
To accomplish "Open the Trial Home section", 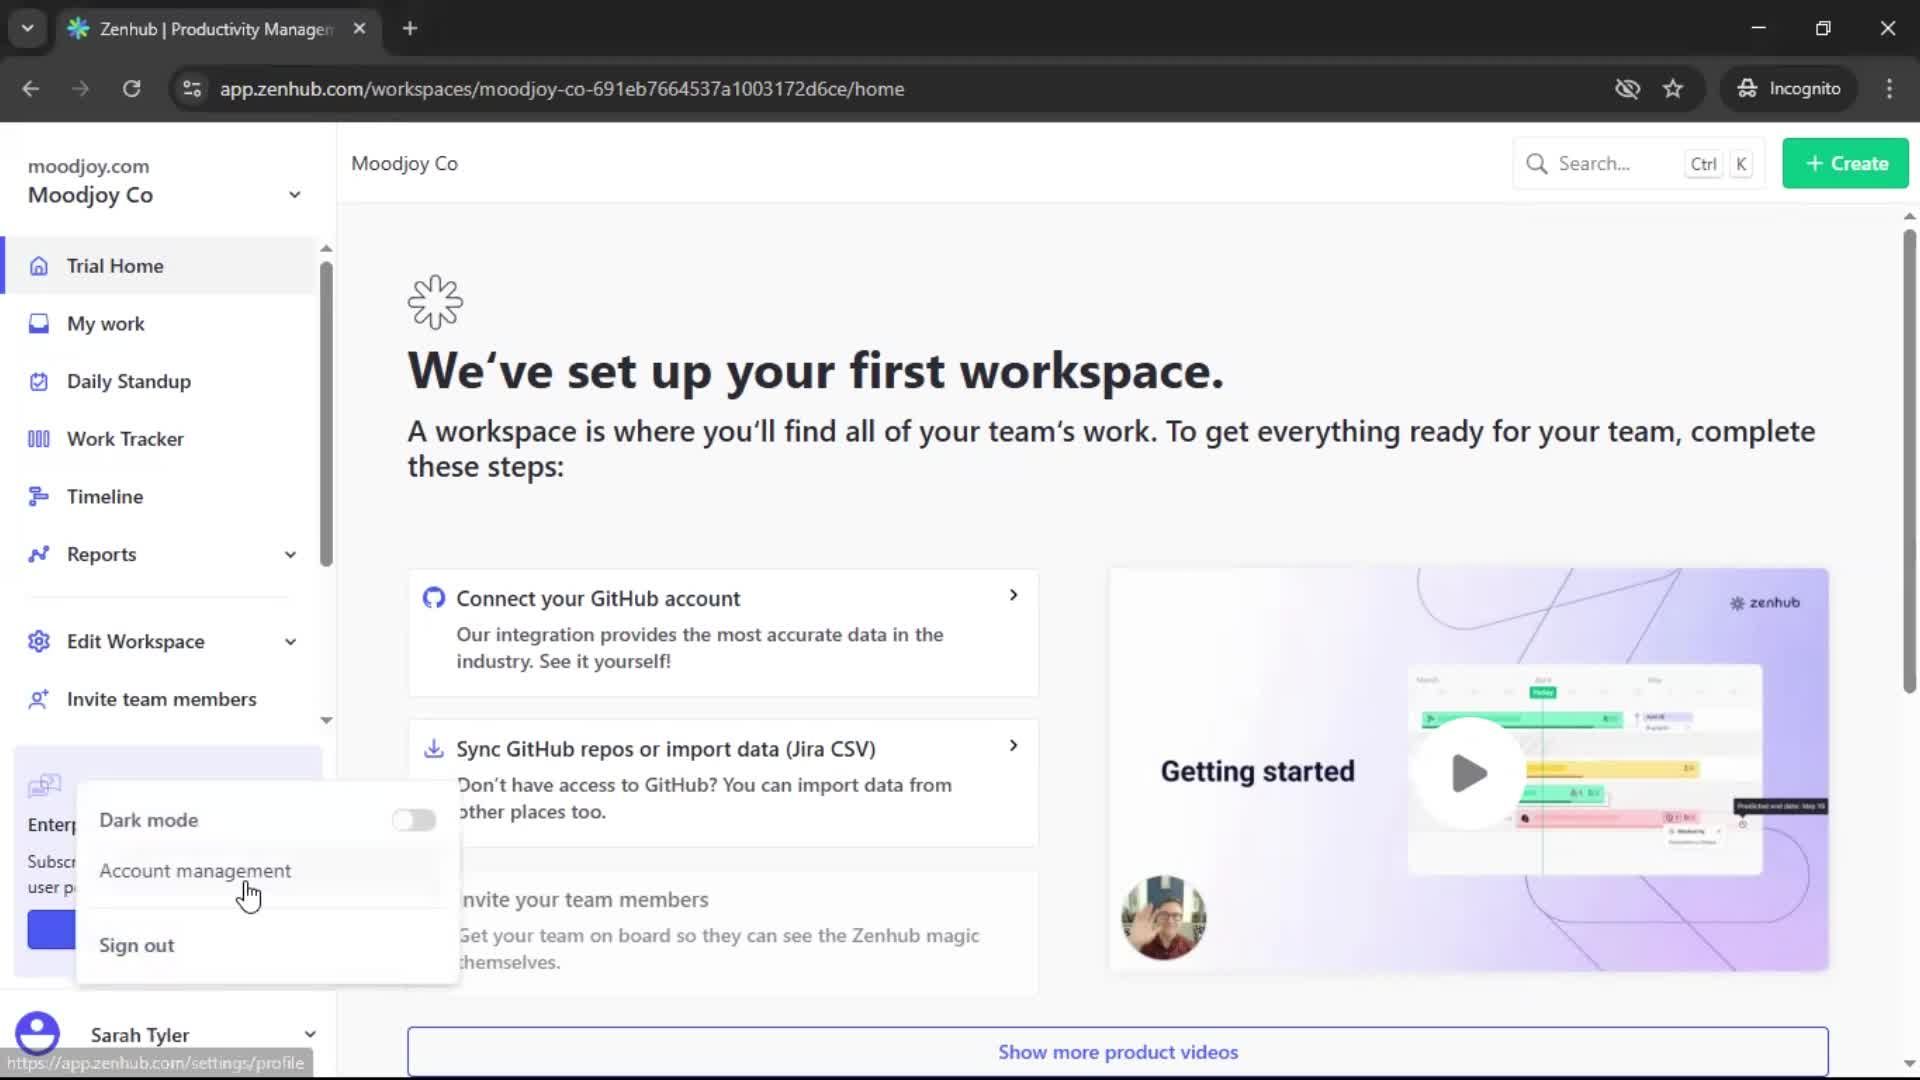I will click(x=114, y=265).
